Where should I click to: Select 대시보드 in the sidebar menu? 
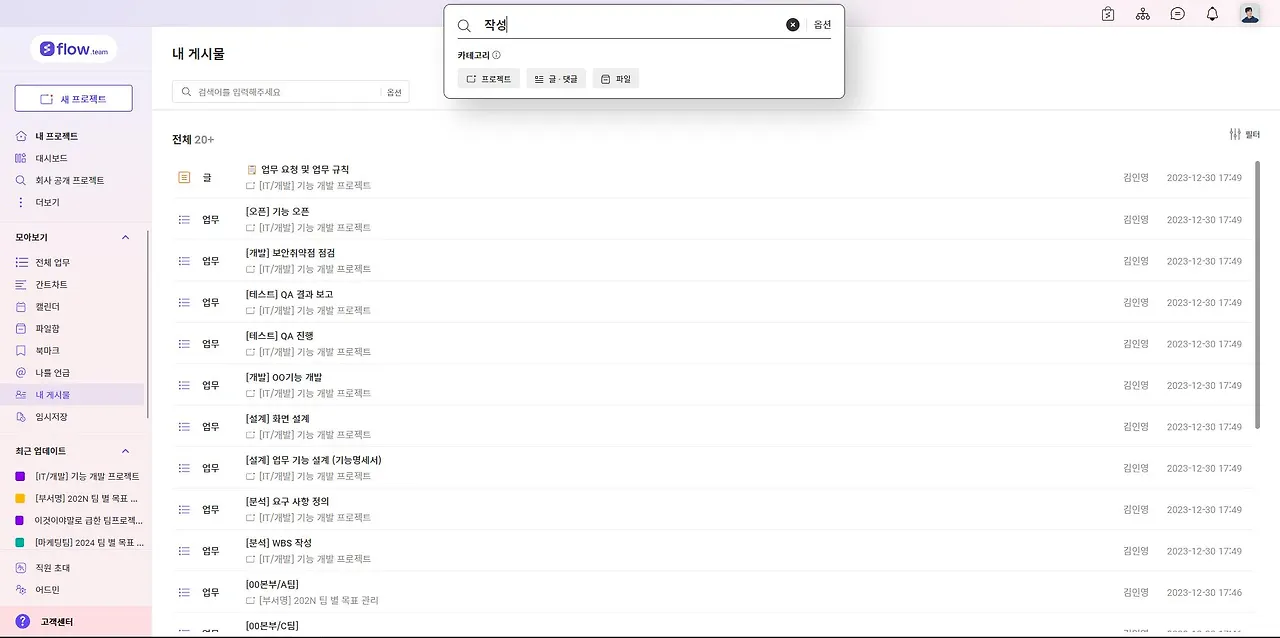click(53, 157)
